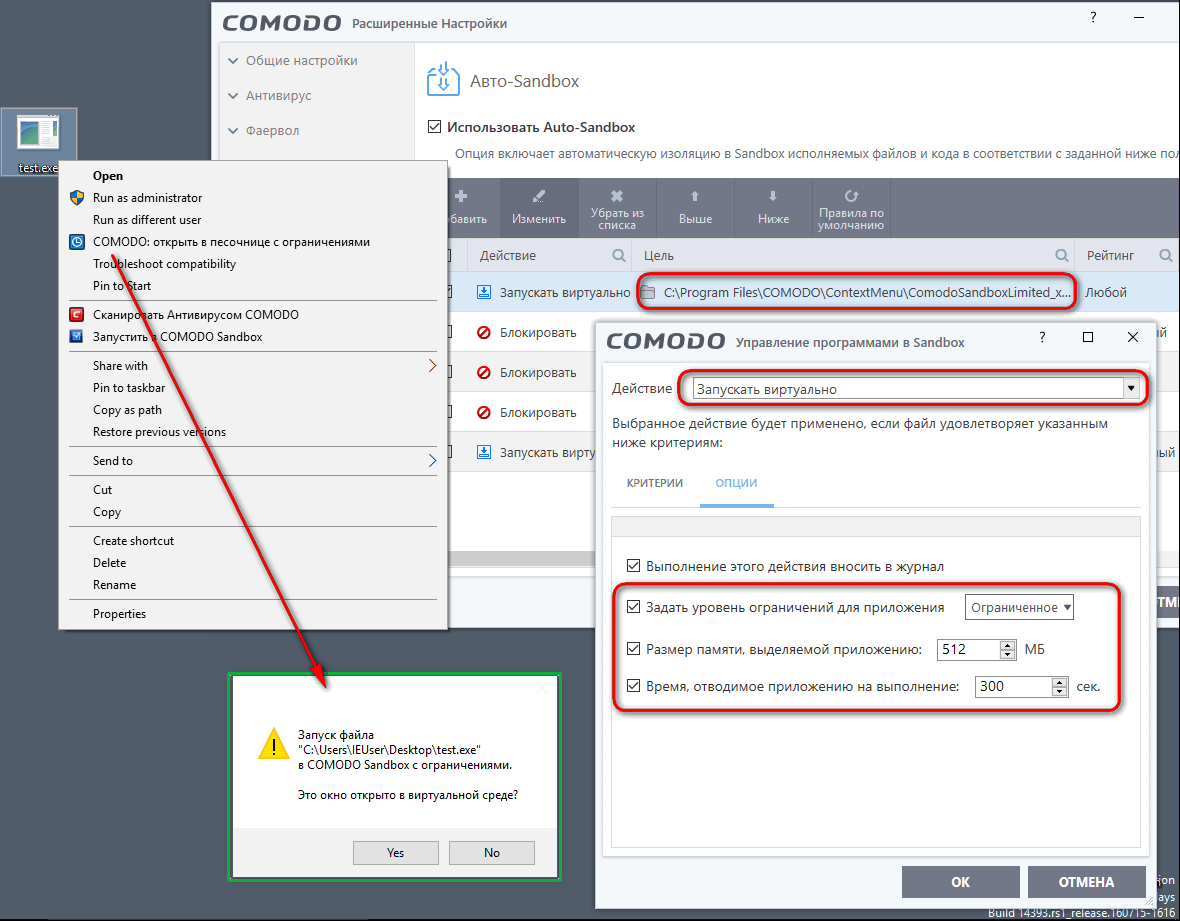
Task: Click the help question mark in the Sandbox dialog
Action: pyautogui.click(x=1042, y=337)
